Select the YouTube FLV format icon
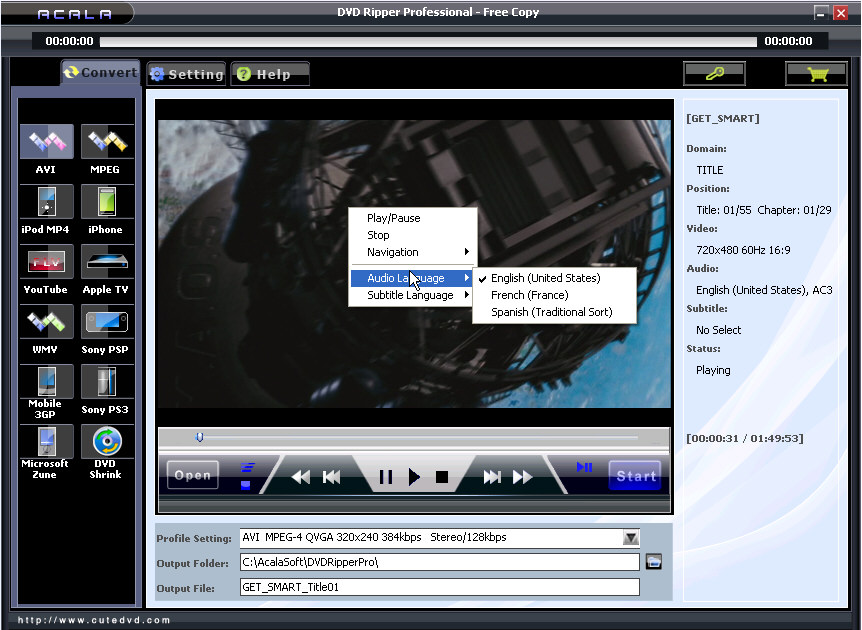The height and width of the screenshot is (630, 862). pos(46,263)
